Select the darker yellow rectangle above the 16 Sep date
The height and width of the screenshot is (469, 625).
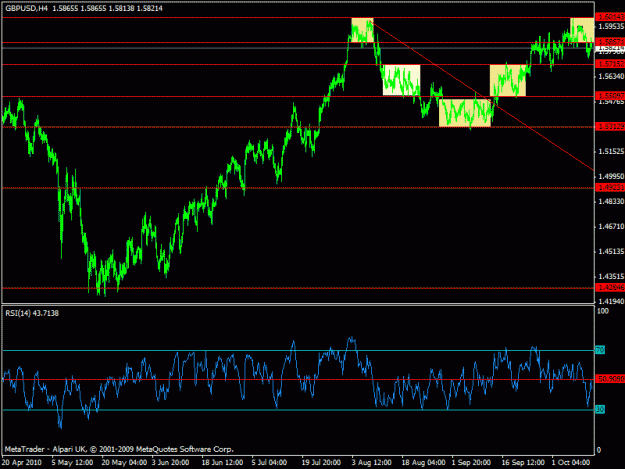[x=508, y=80]
